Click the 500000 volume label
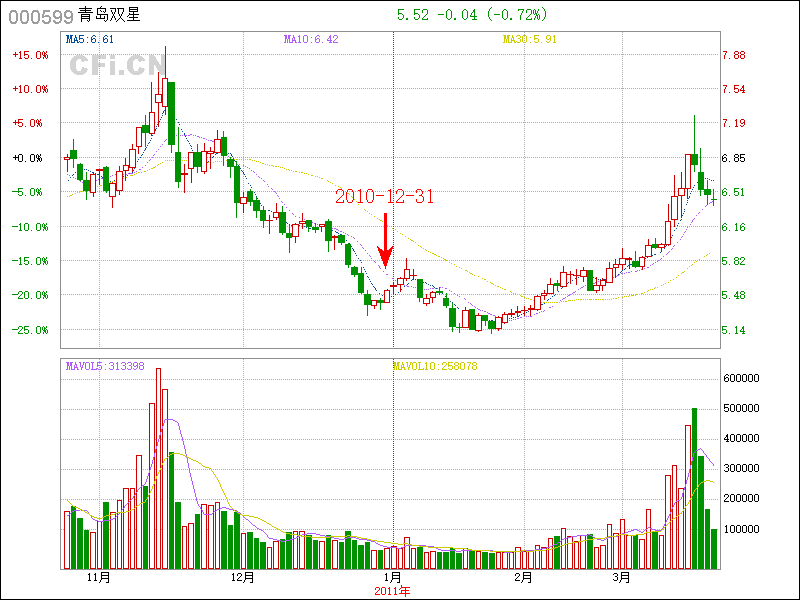The width and height of the screenshot is (800, 600). [x=741, y=408]
